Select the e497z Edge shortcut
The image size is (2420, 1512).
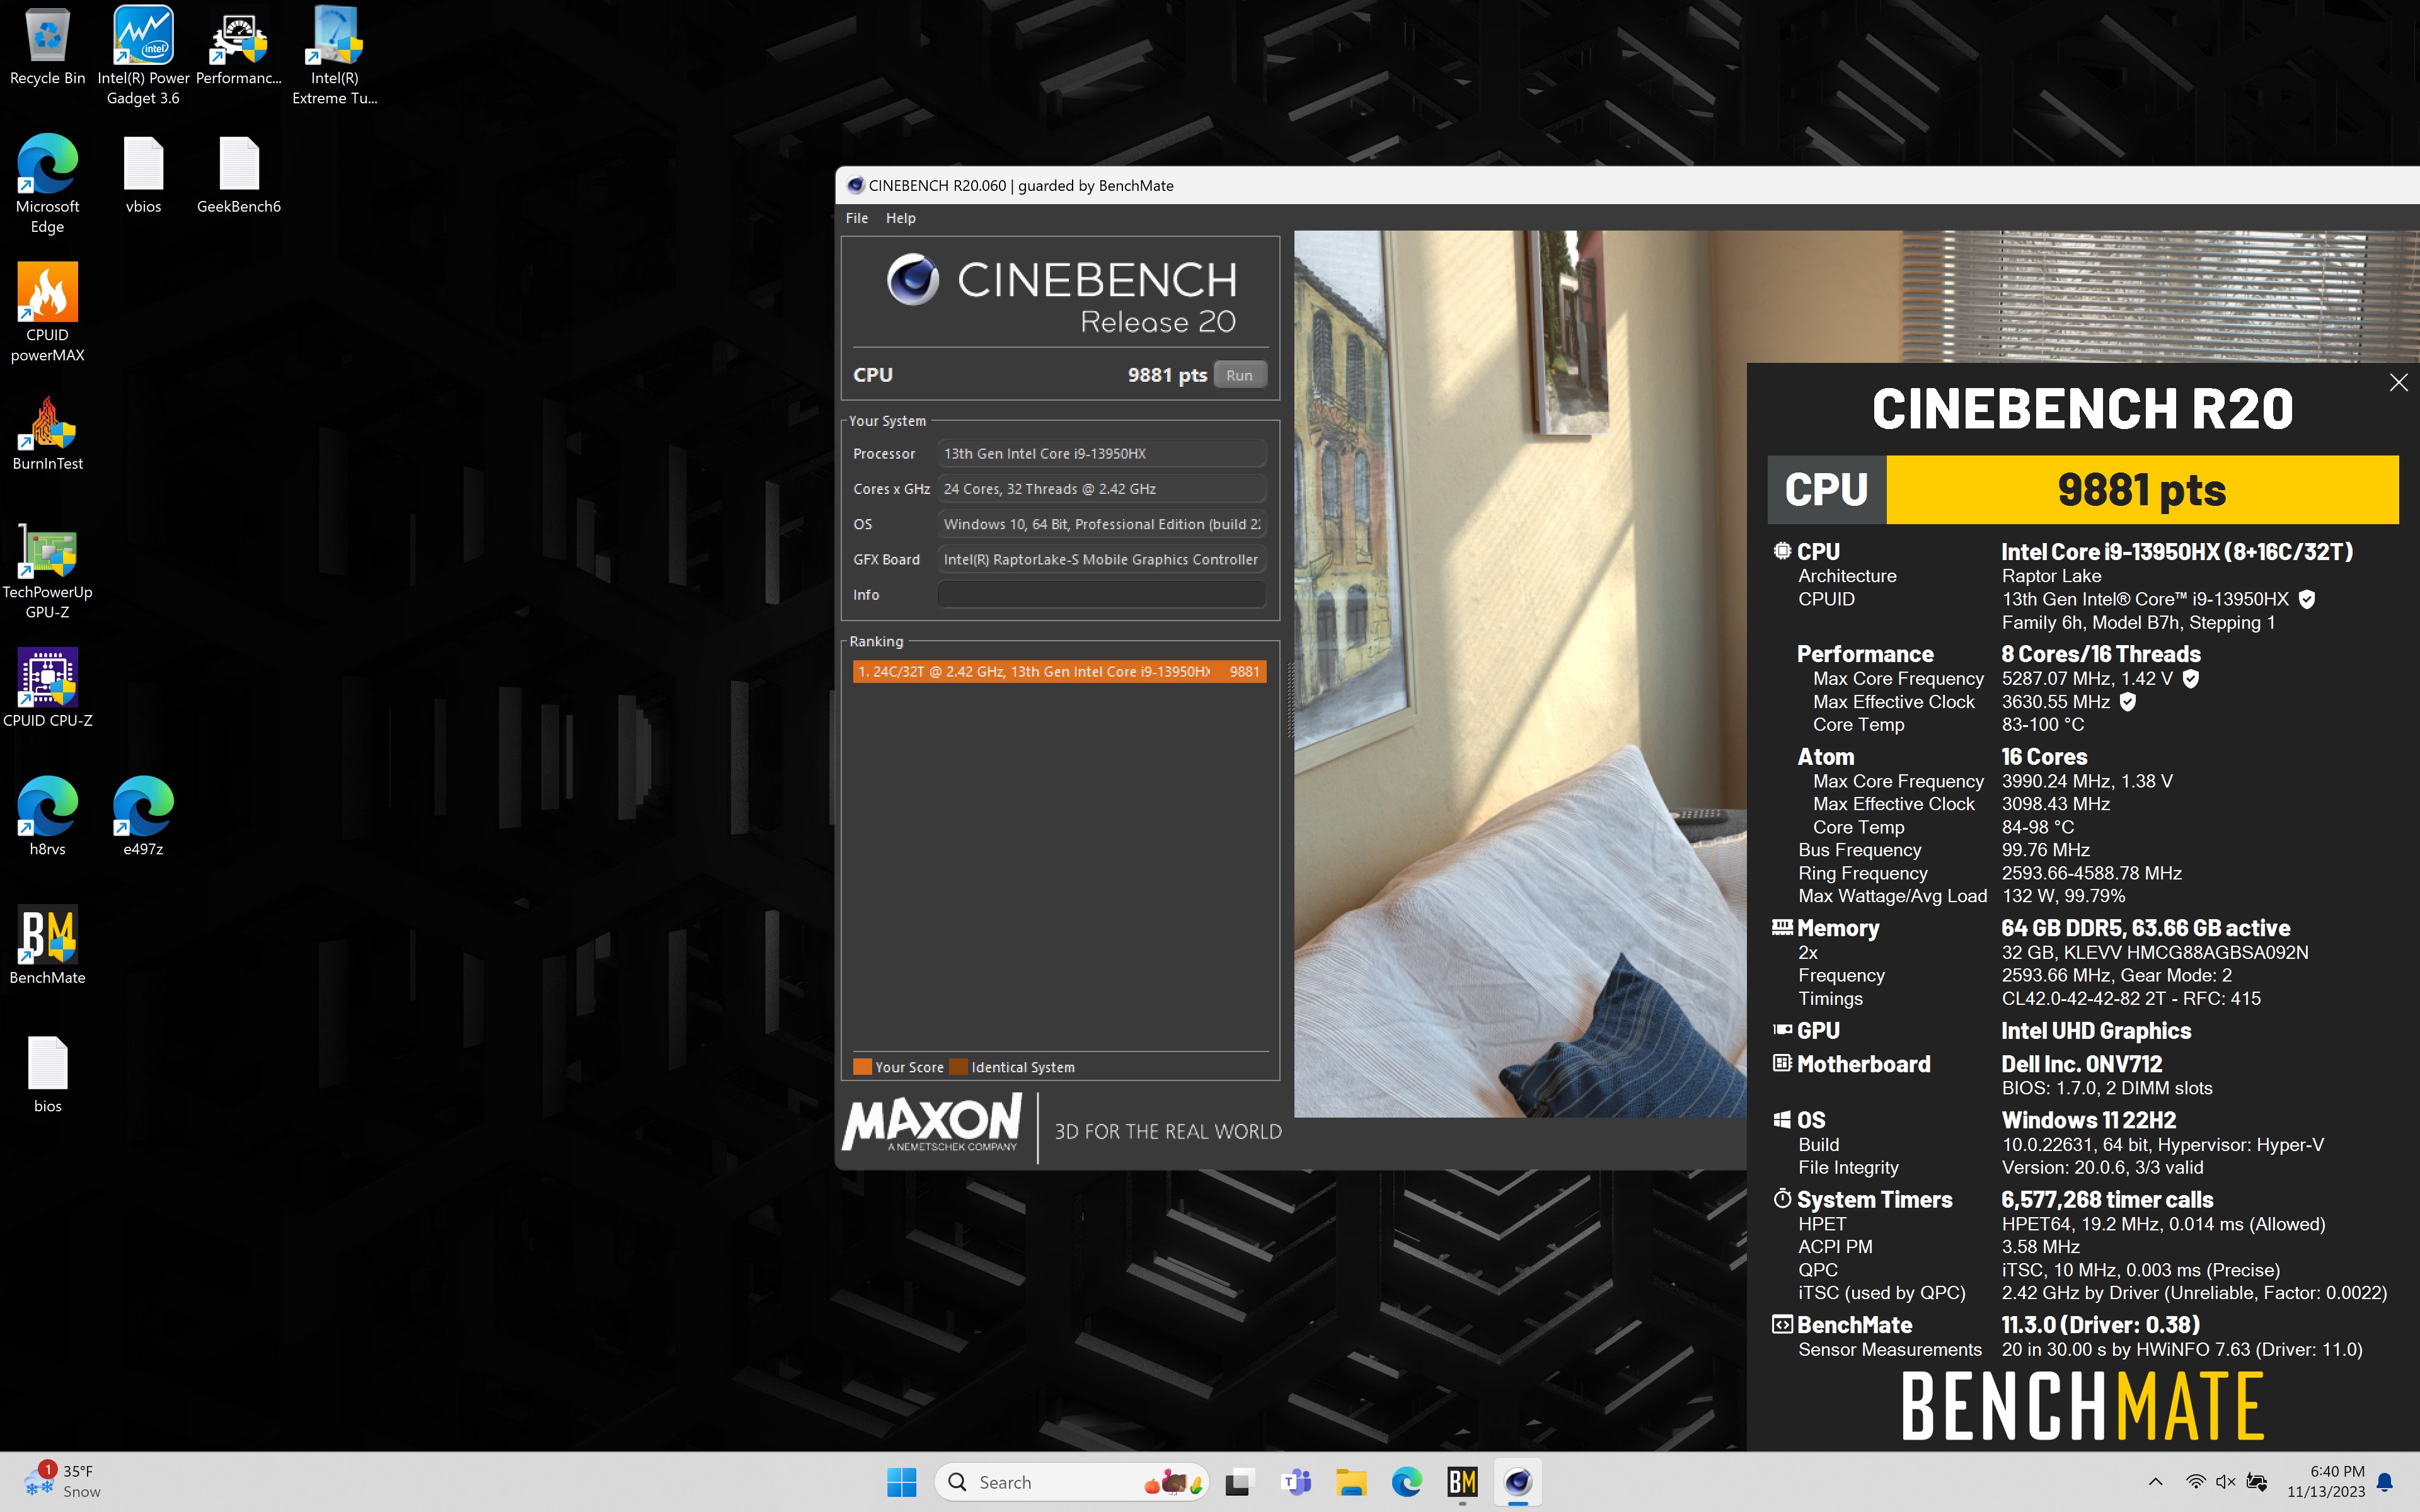click(143, 816)
